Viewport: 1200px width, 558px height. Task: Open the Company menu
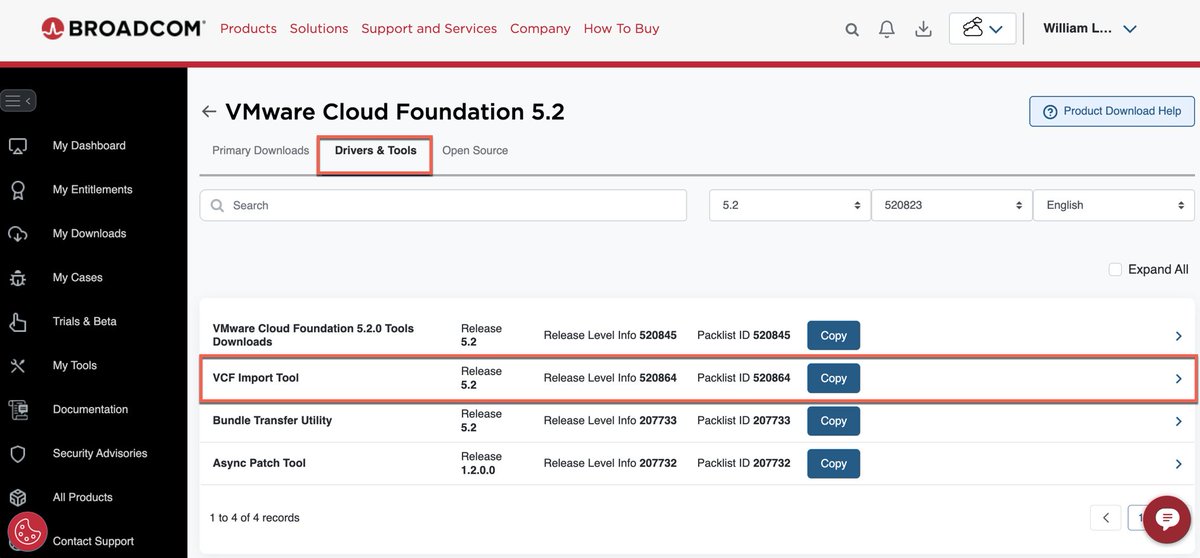click(x=540, y=29)
